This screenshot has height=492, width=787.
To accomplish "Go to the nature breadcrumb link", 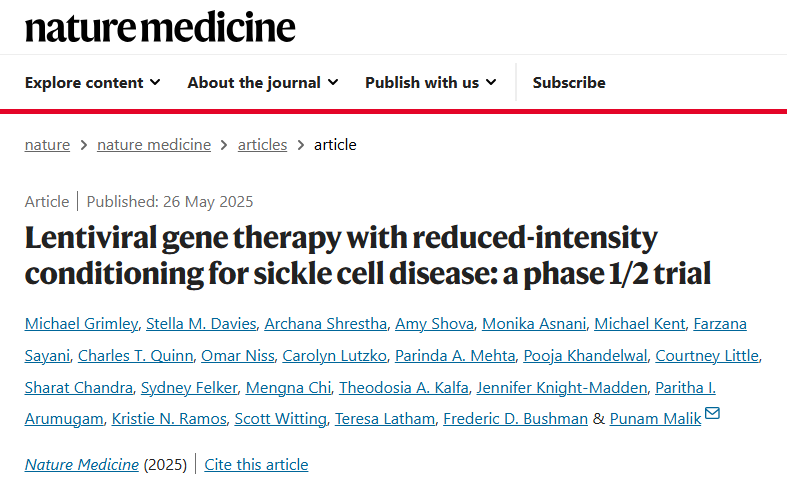I will pos(47,145).
